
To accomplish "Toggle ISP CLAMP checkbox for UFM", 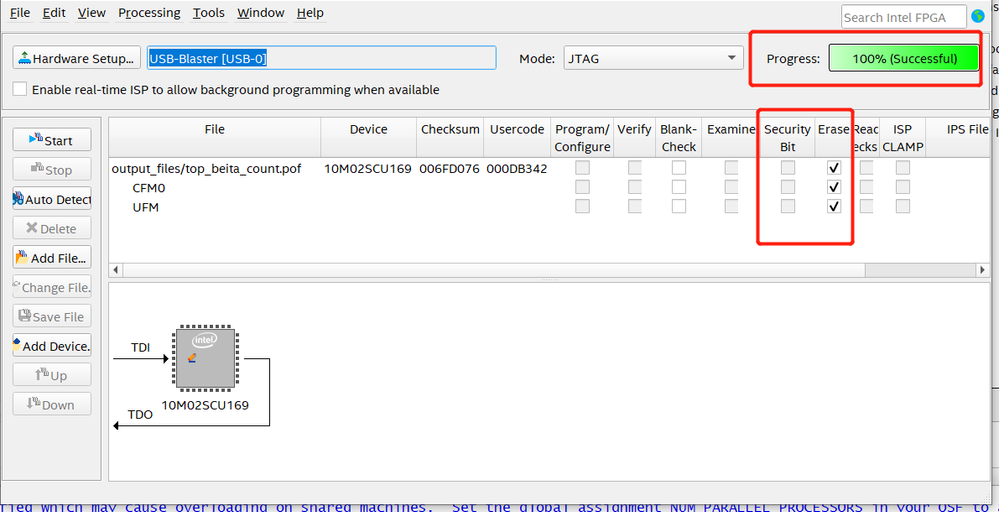I will point(902,206).
